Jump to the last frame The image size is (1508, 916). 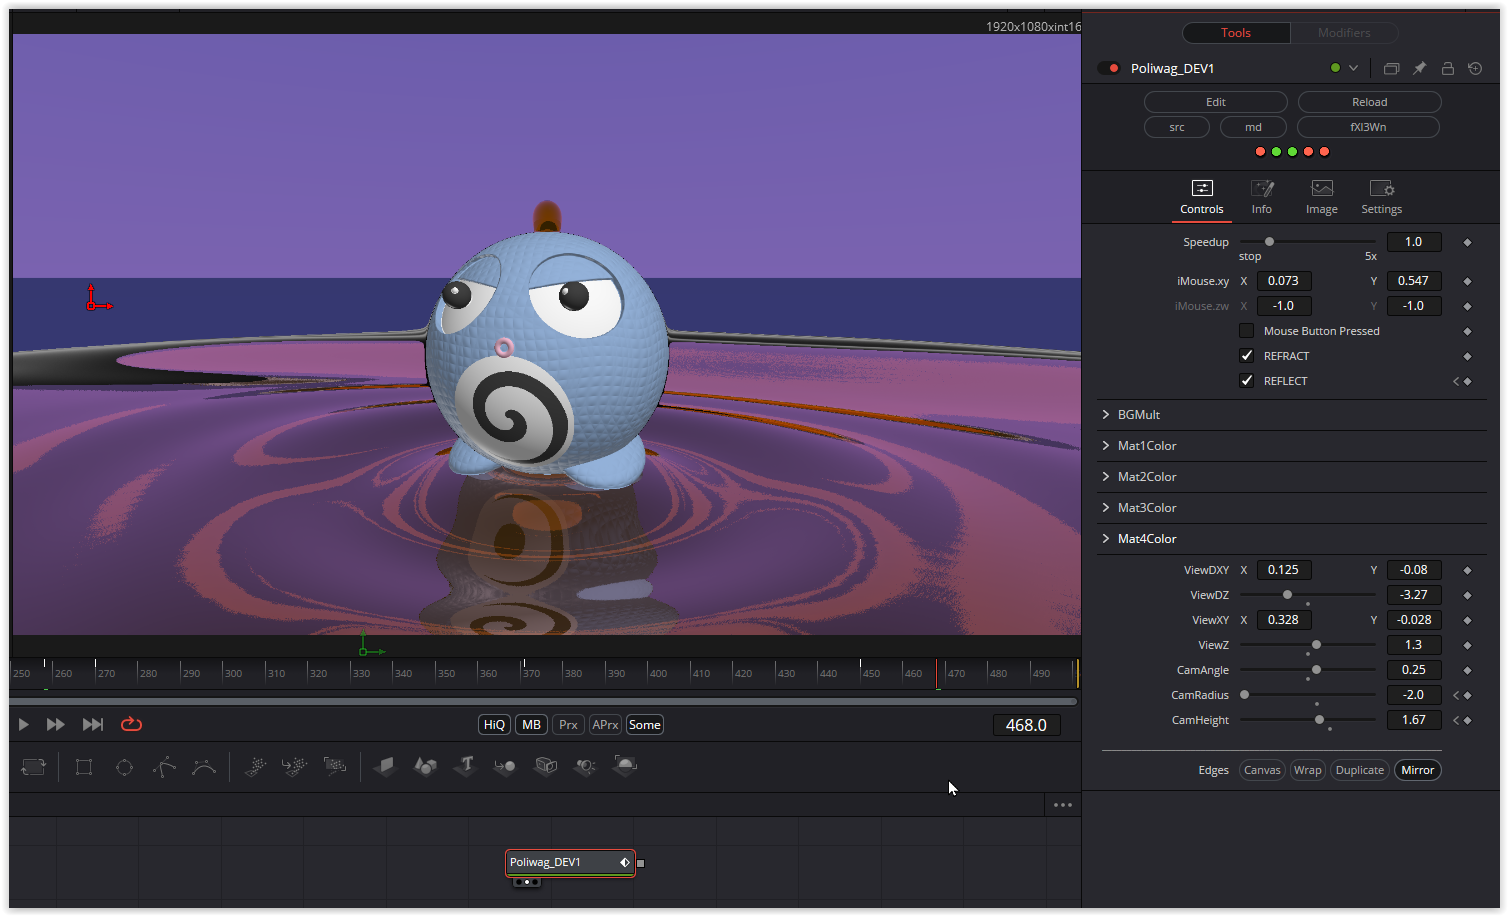click(x=93, y=725)
